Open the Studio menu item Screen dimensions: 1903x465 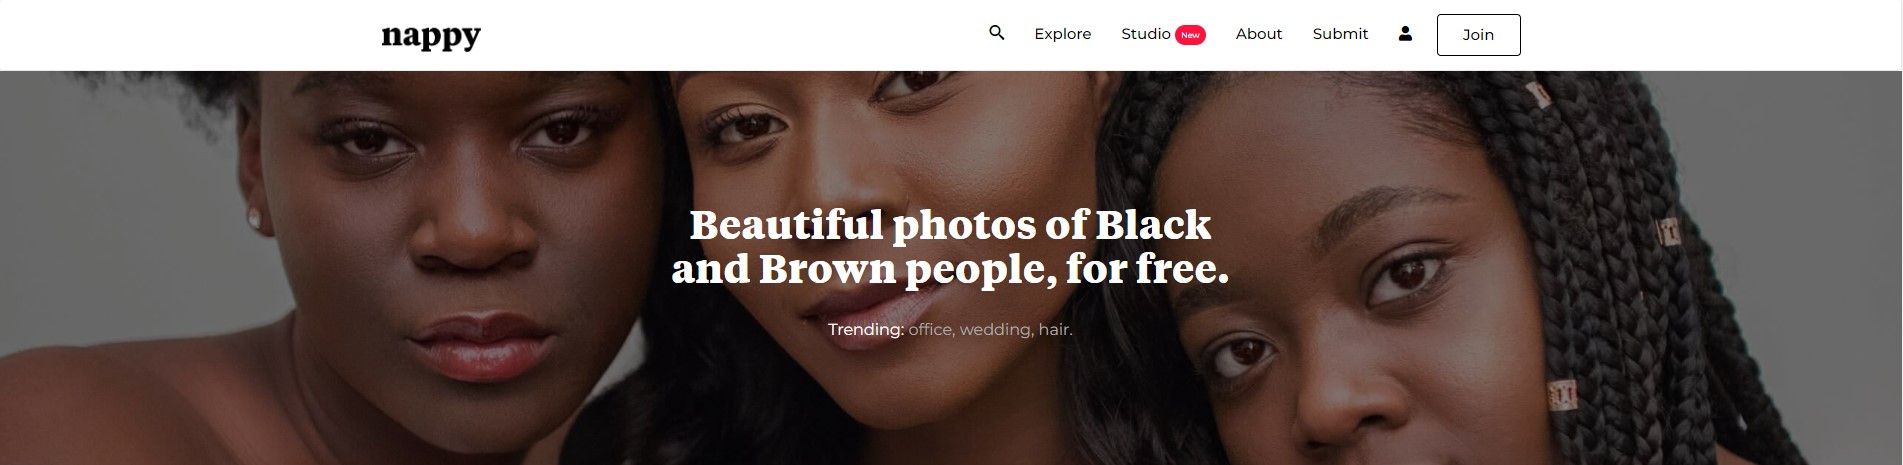[x=1146, y=34]
